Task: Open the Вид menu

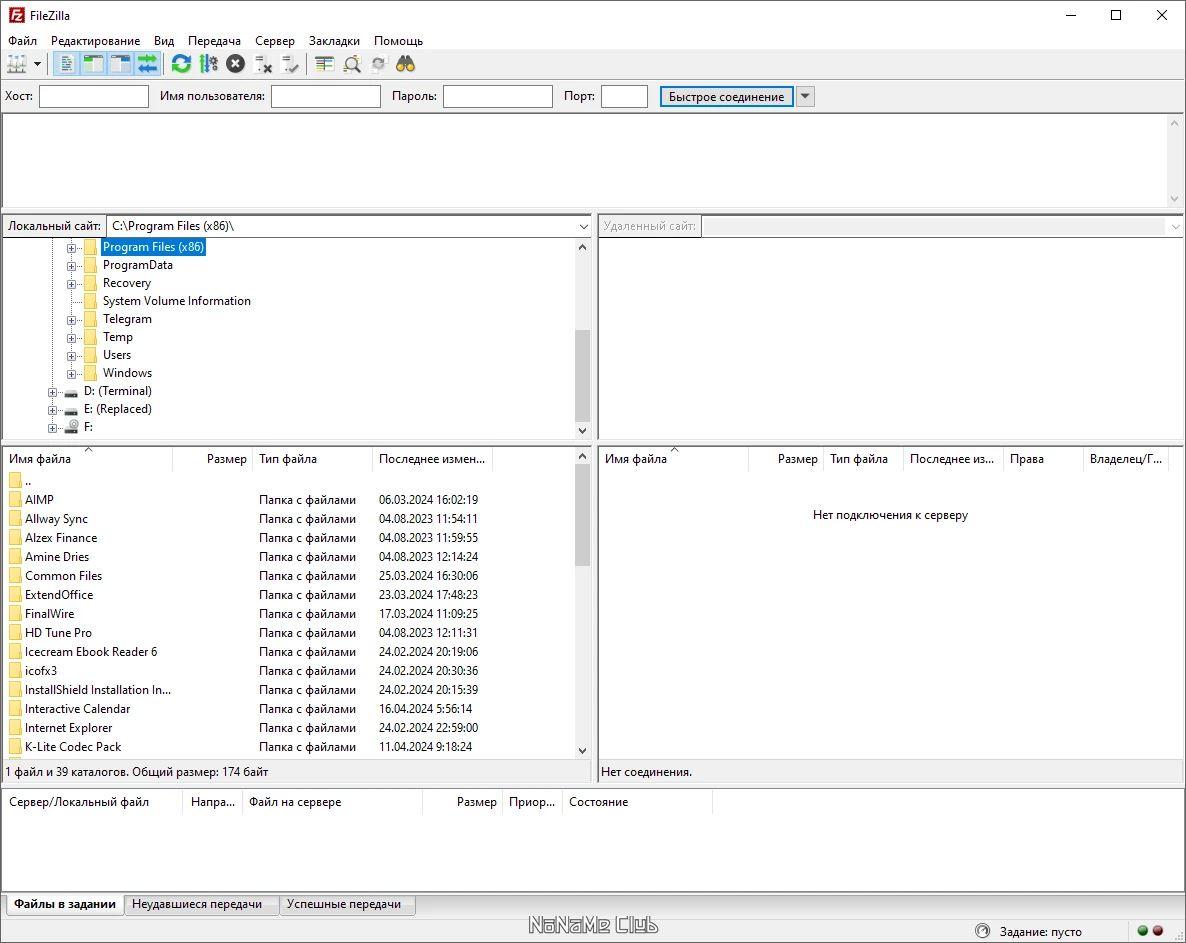Action: coord(163,41)
